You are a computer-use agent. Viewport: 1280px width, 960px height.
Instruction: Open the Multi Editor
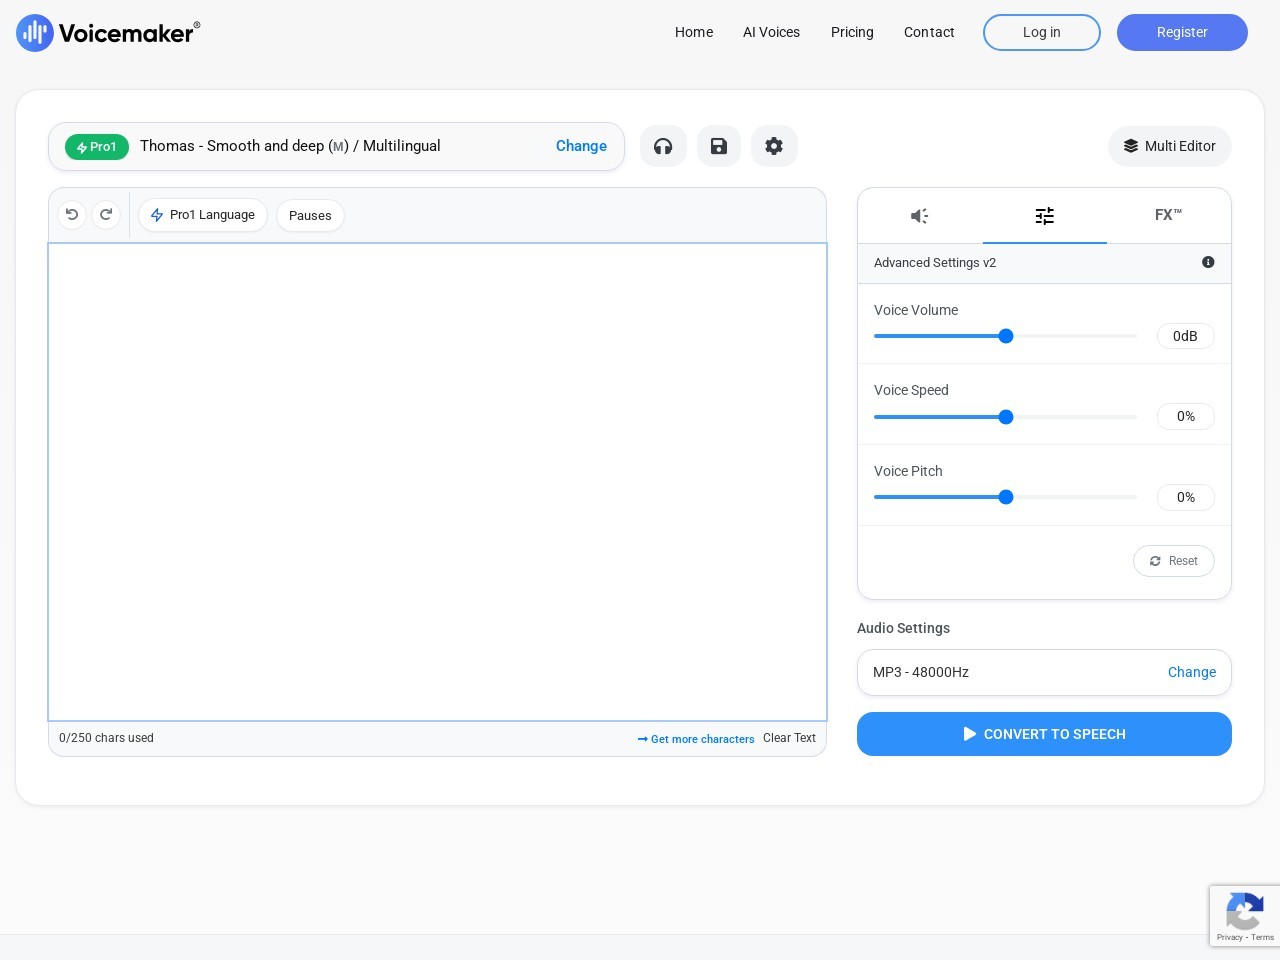pos(1170,146)
